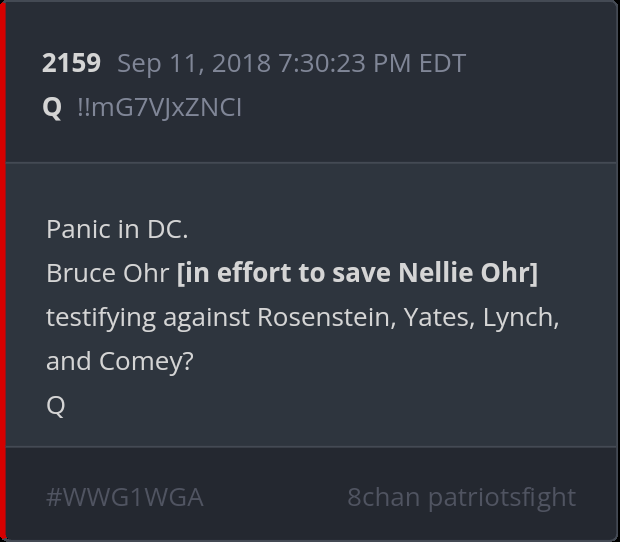Click the name "Rosenstein"
This screenshot has height=542, width=620.
pos(327,317)
